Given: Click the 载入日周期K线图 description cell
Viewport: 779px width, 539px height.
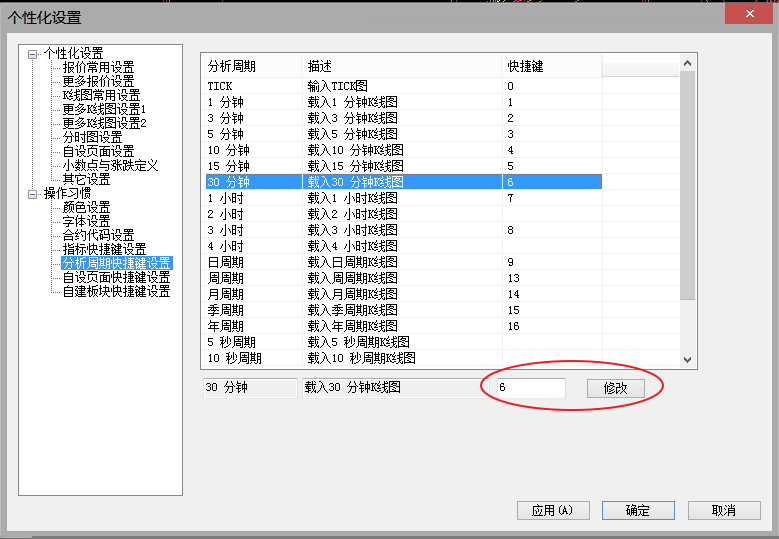Looking at the screenshot, I should (x=353, y=262).
